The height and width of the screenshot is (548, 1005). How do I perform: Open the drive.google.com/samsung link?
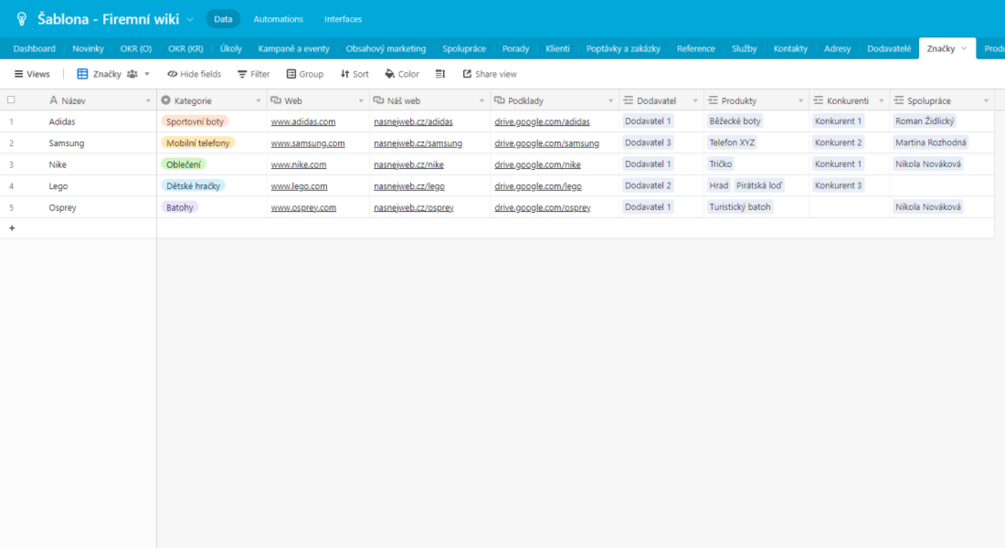pos(547,144)
